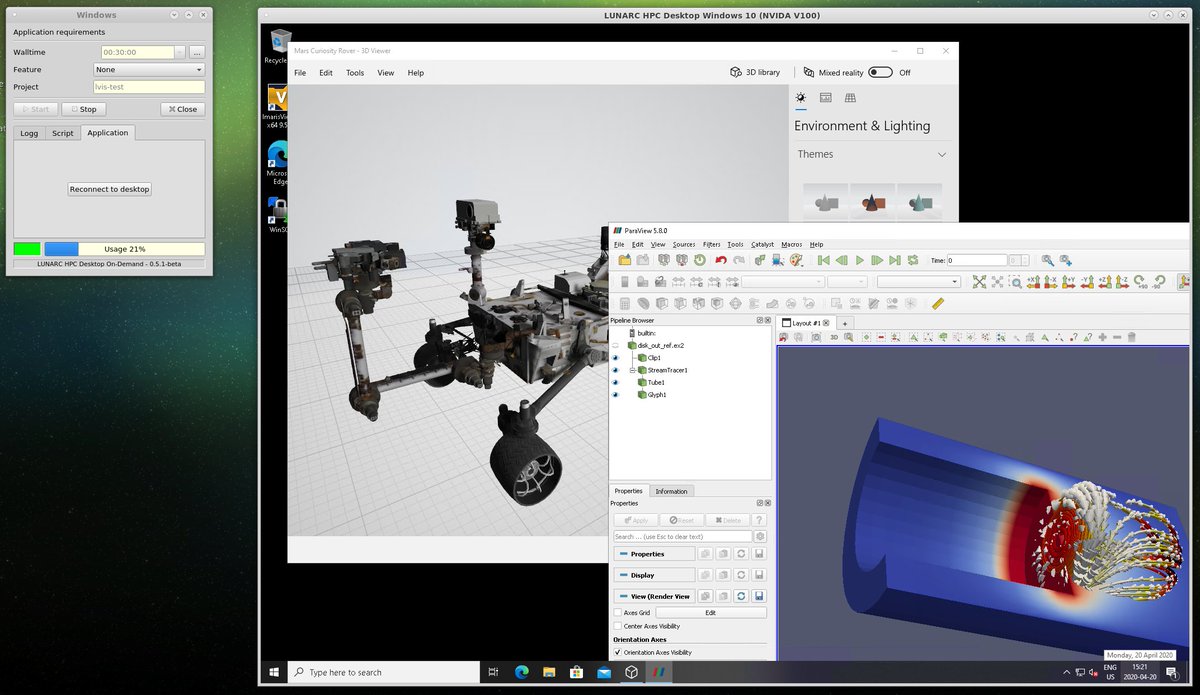Click the Properties search settings gear icon

(x=760, y=537)
